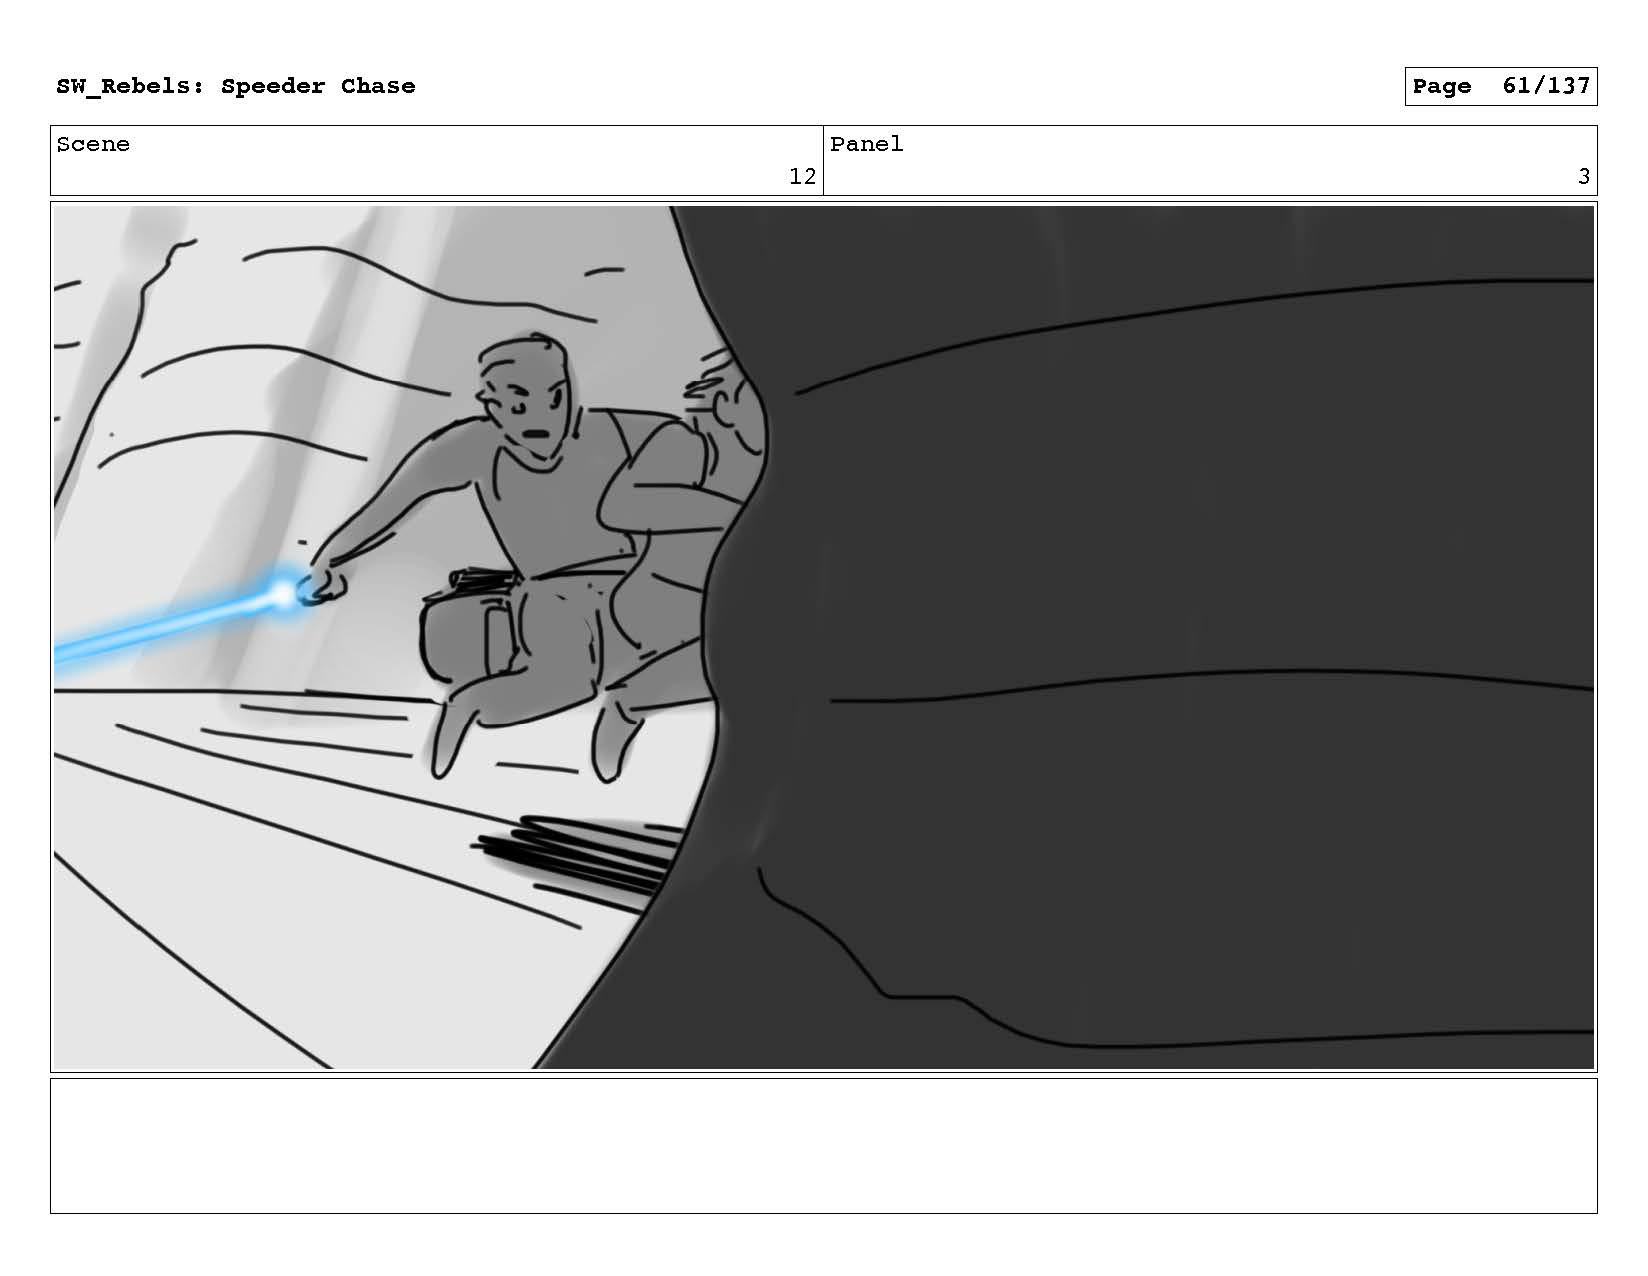This screenshot has height=1276, width=1648.
Task: Click the 'Page 61/137' box
Action: coord(1500,86)
